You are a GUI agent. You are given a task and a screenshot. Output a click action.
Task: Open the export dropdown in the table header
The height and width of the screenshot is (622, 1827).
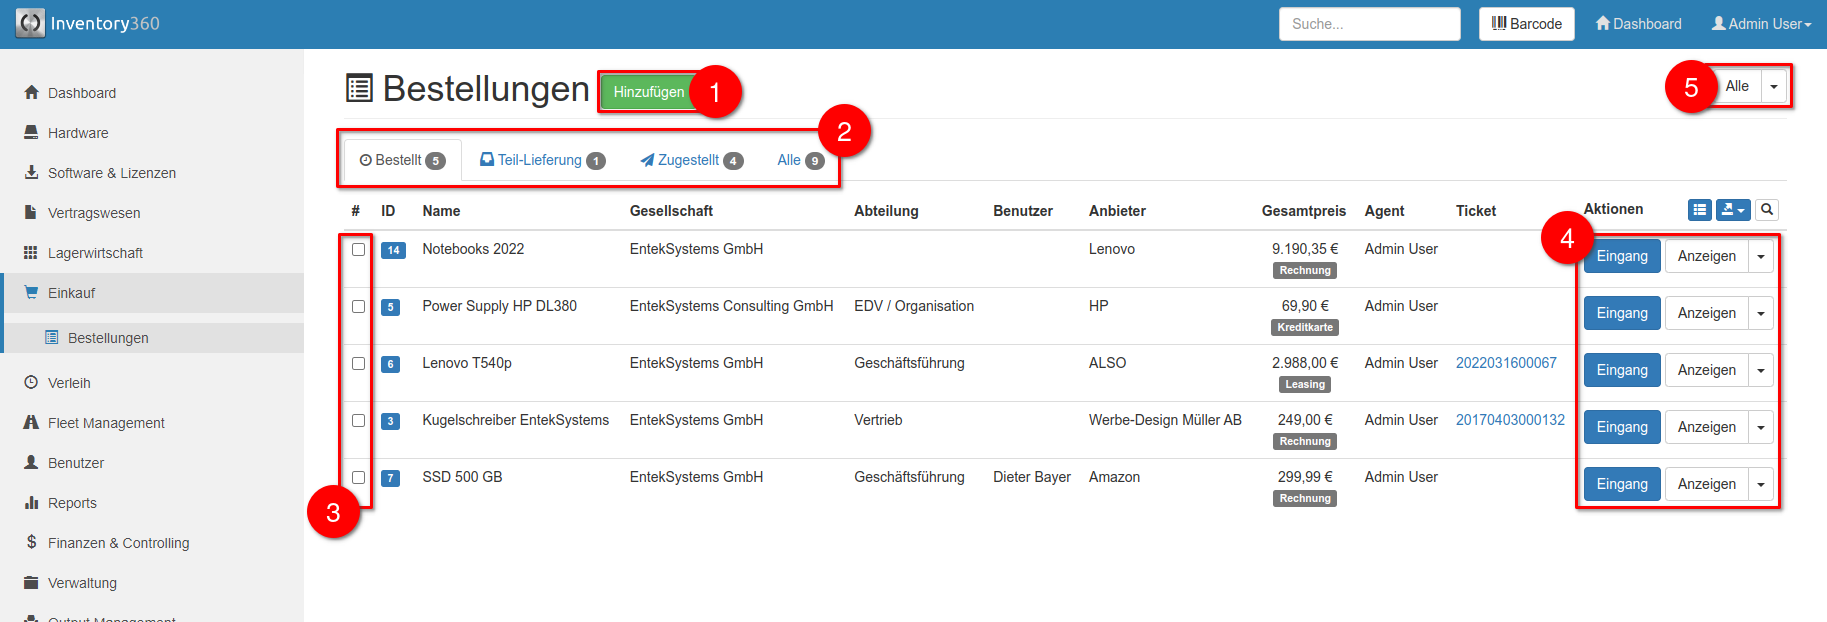click(x=1733, y=210)
